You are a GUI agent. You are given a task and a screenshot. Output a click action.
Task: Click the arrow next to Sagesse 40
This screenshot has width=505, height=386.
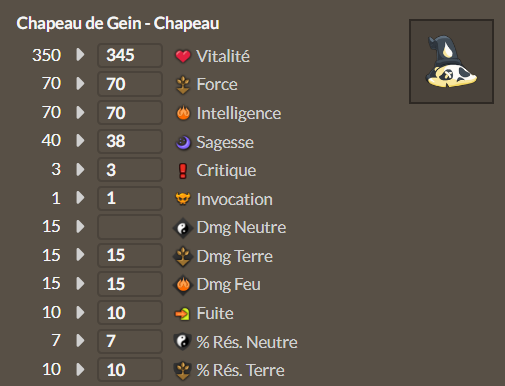point(80,140)
